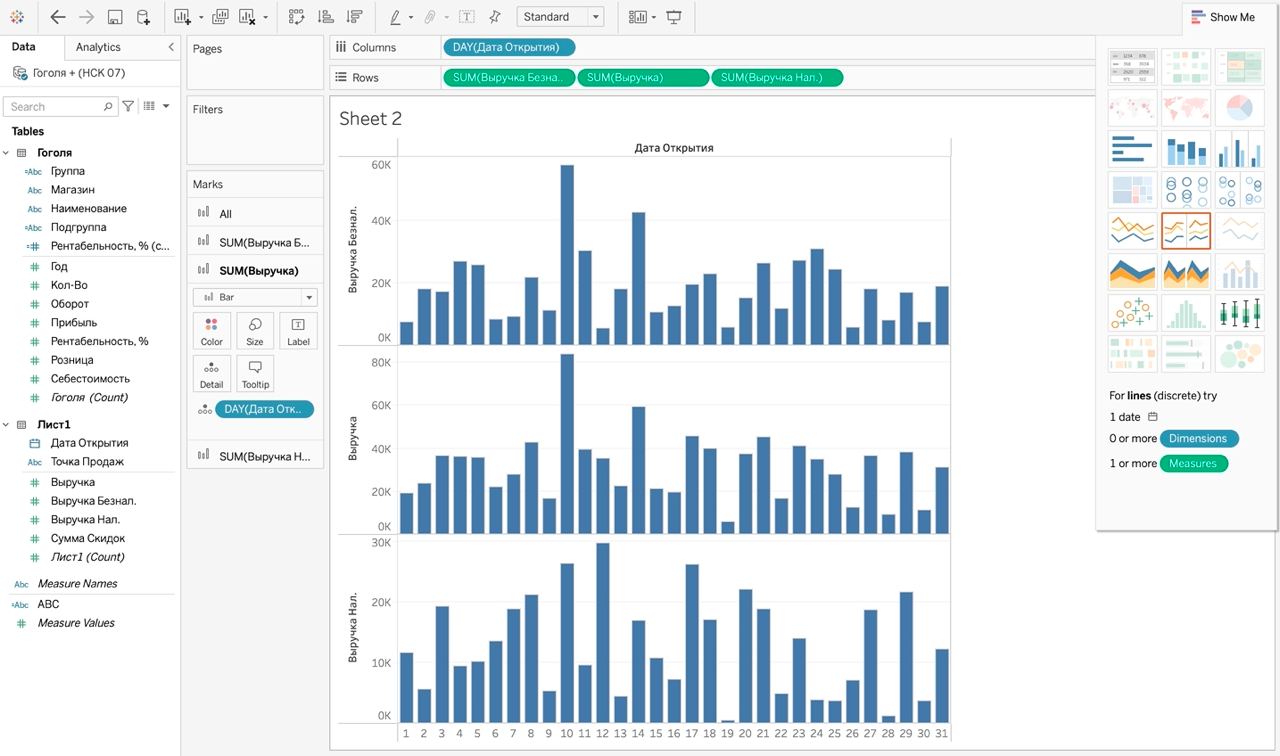Select circle views chart in Show Me
Image resolution: width=1280 pixels, height=756 pixels.
tap(1186, 190)
